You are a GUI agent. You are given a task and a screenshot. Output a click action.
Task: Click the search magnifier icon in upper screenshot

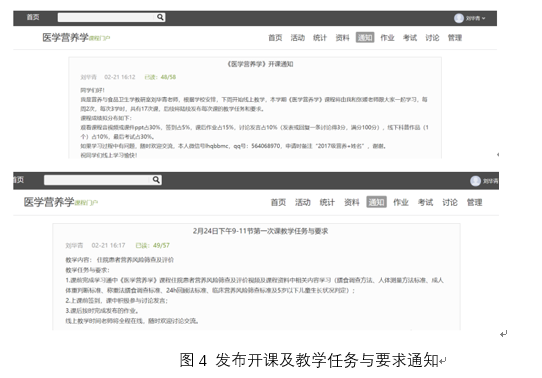[x=160, y=17]
